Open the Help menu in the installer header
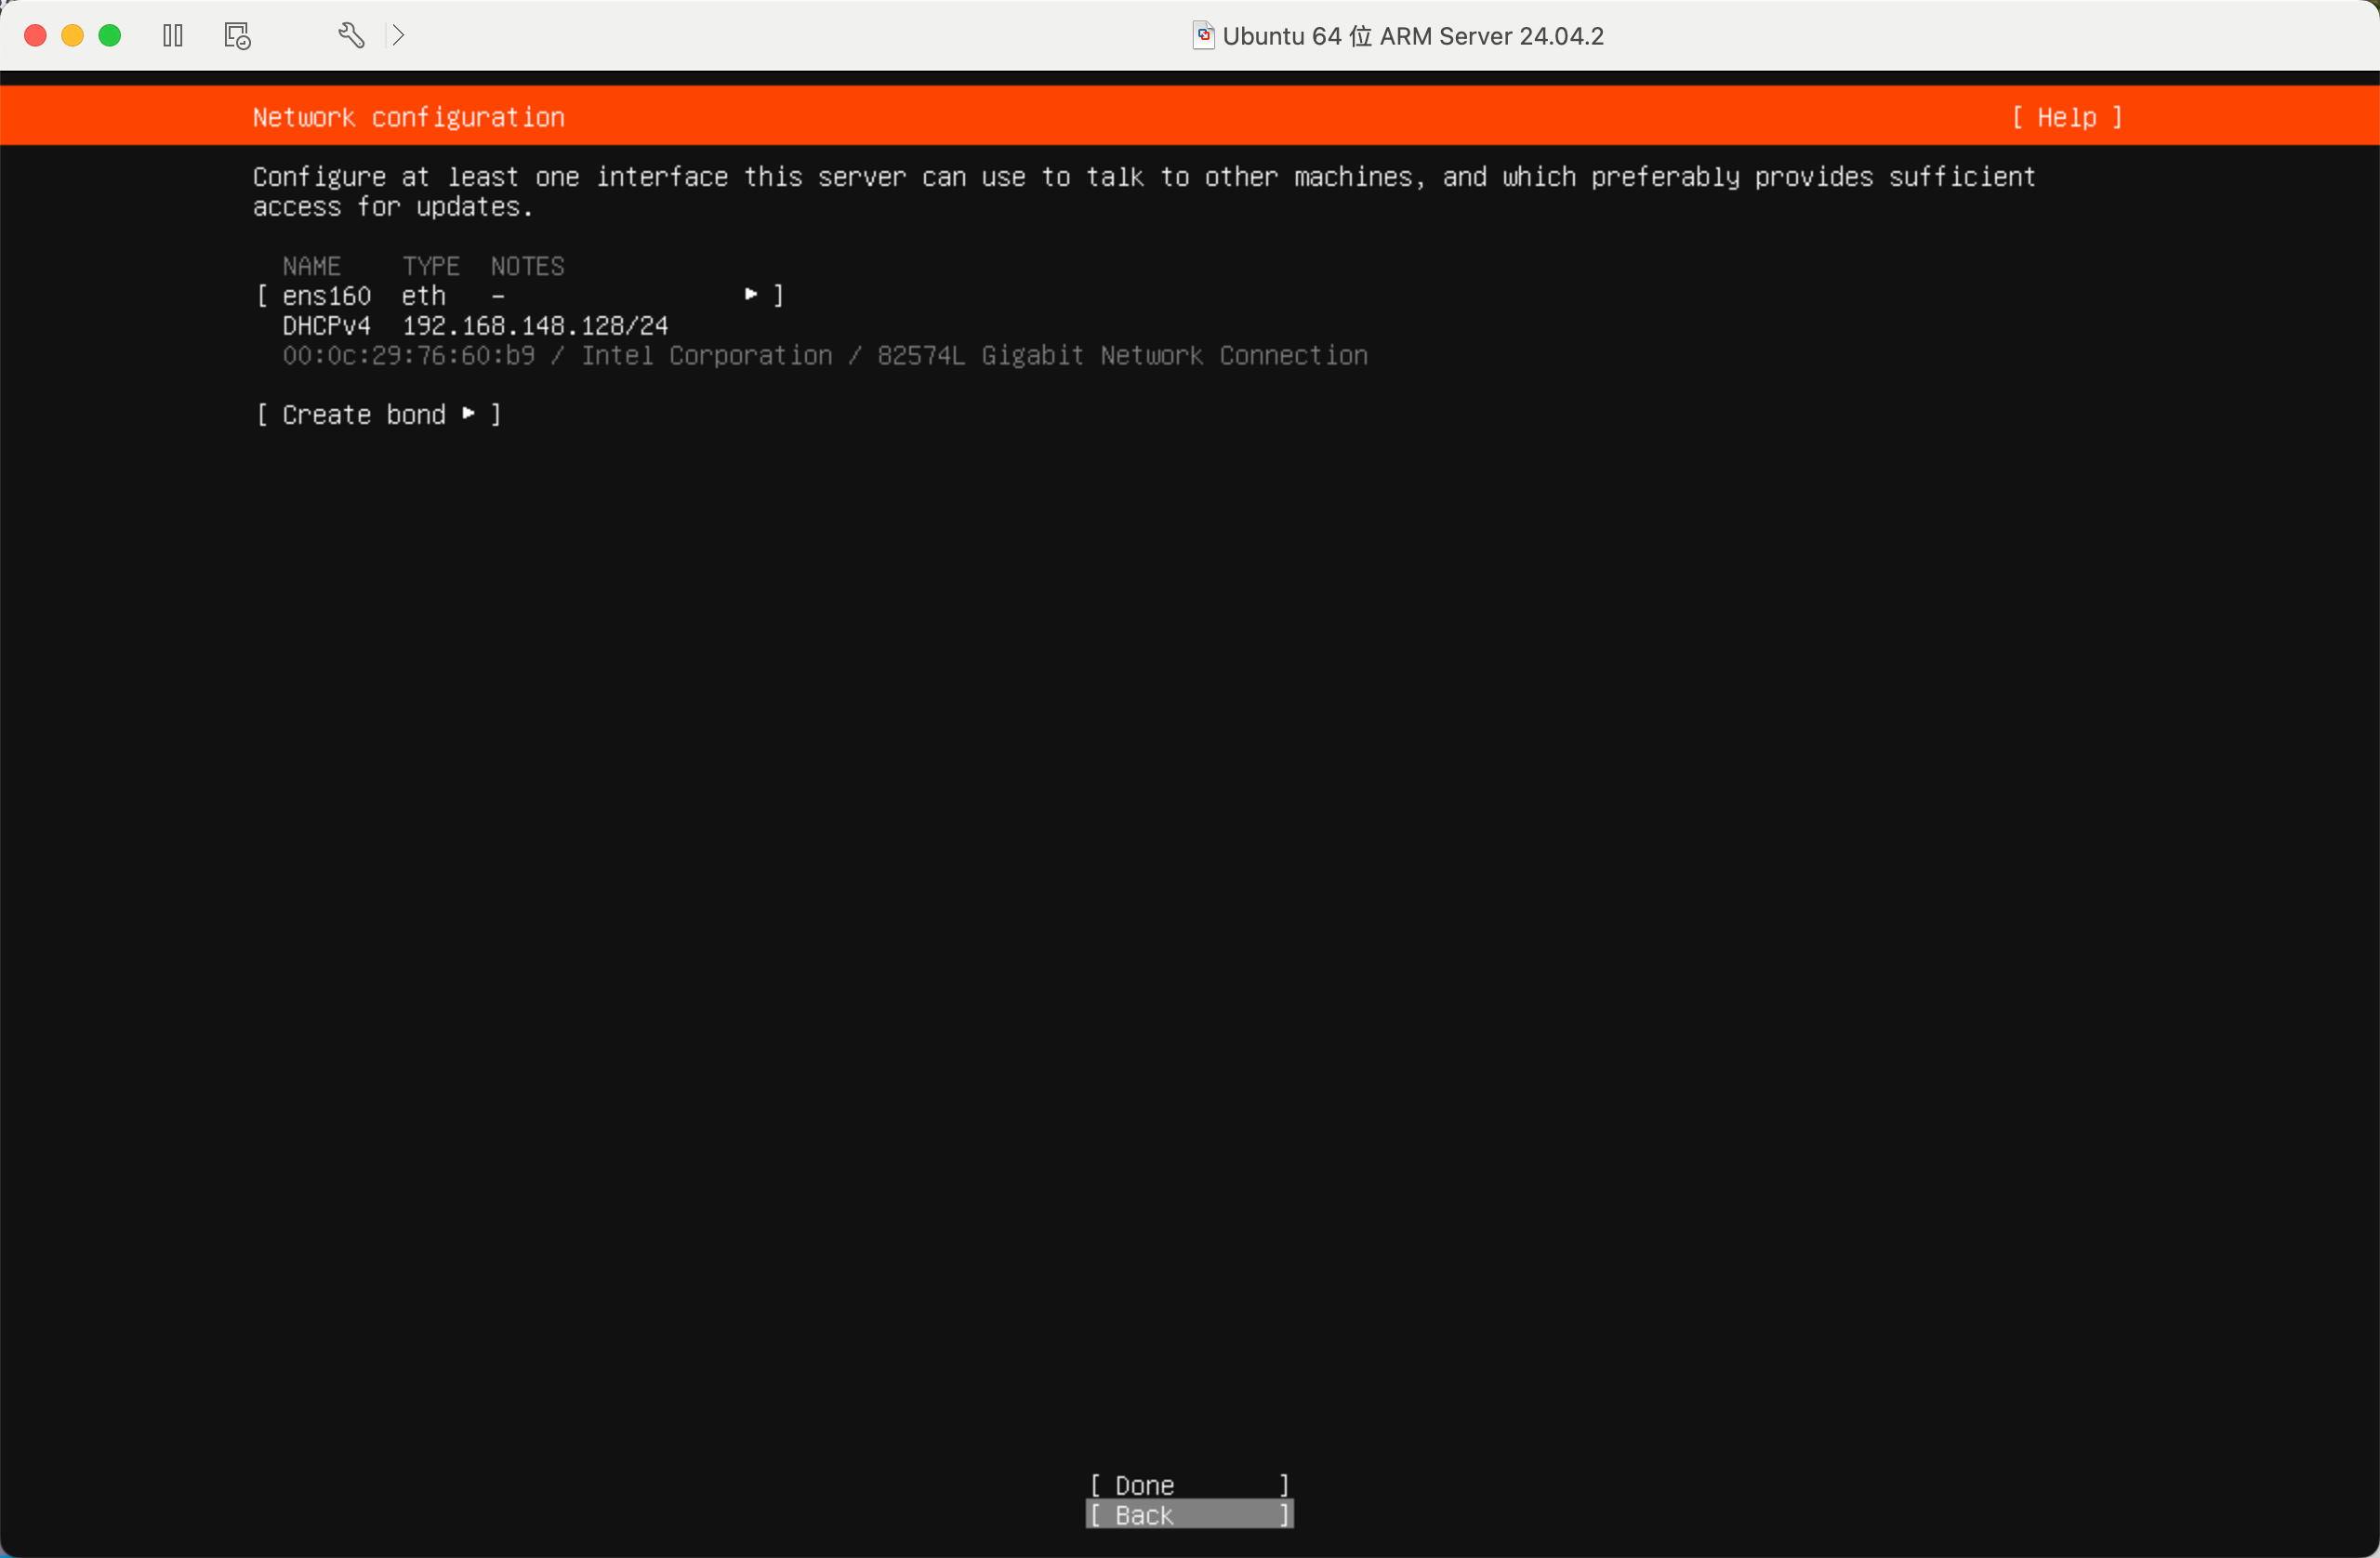Image resolution: width=2380 pixels, height=1558 pixels. click(2067, 118)
